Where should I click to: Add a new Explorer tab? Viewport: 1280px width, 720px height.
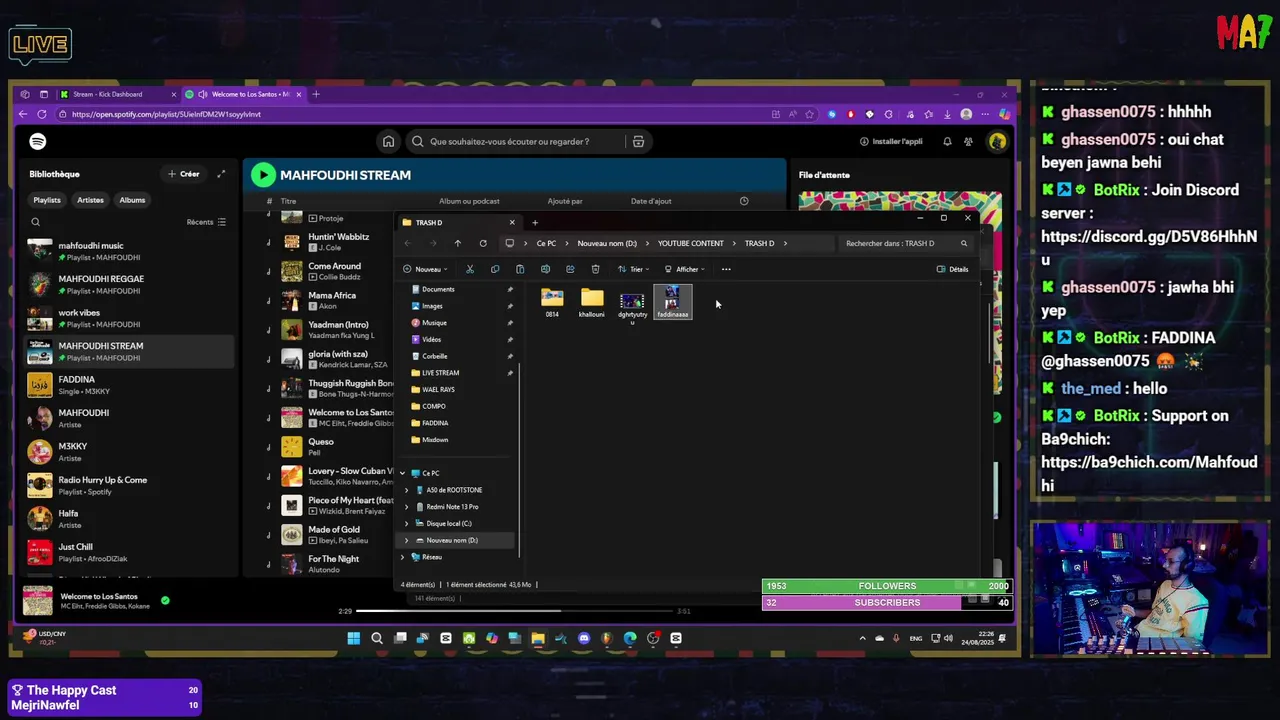click(x=535, y=222)
